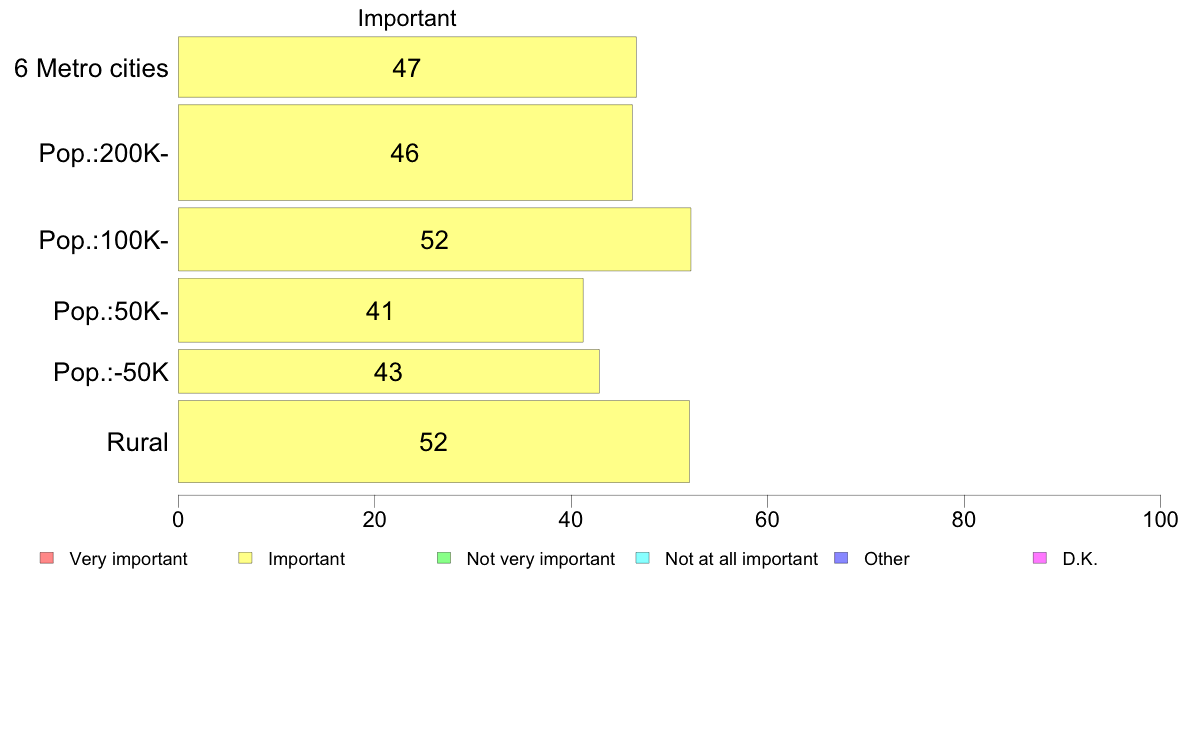This screenshot has width=1188, height=736.
Task: Click the Rural axis label
Action: [x=137, y=442]
